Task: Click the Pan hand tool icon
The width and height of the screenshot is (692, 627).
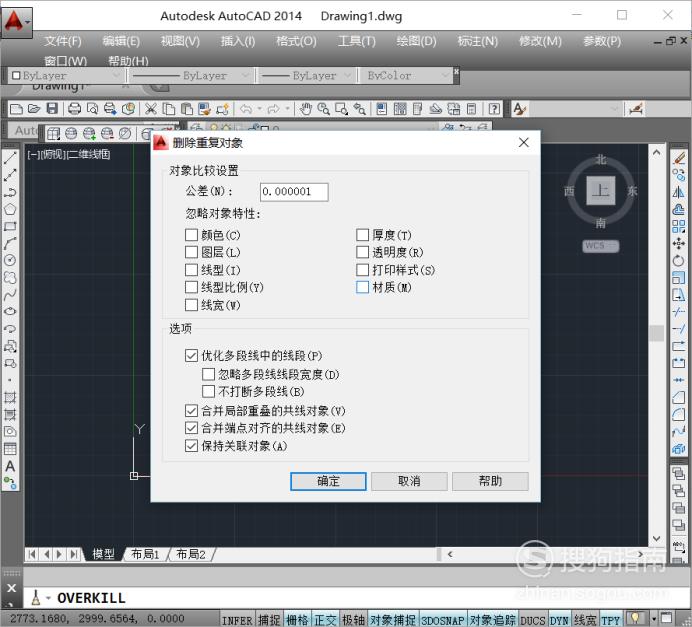Action: tap(305, 109)
